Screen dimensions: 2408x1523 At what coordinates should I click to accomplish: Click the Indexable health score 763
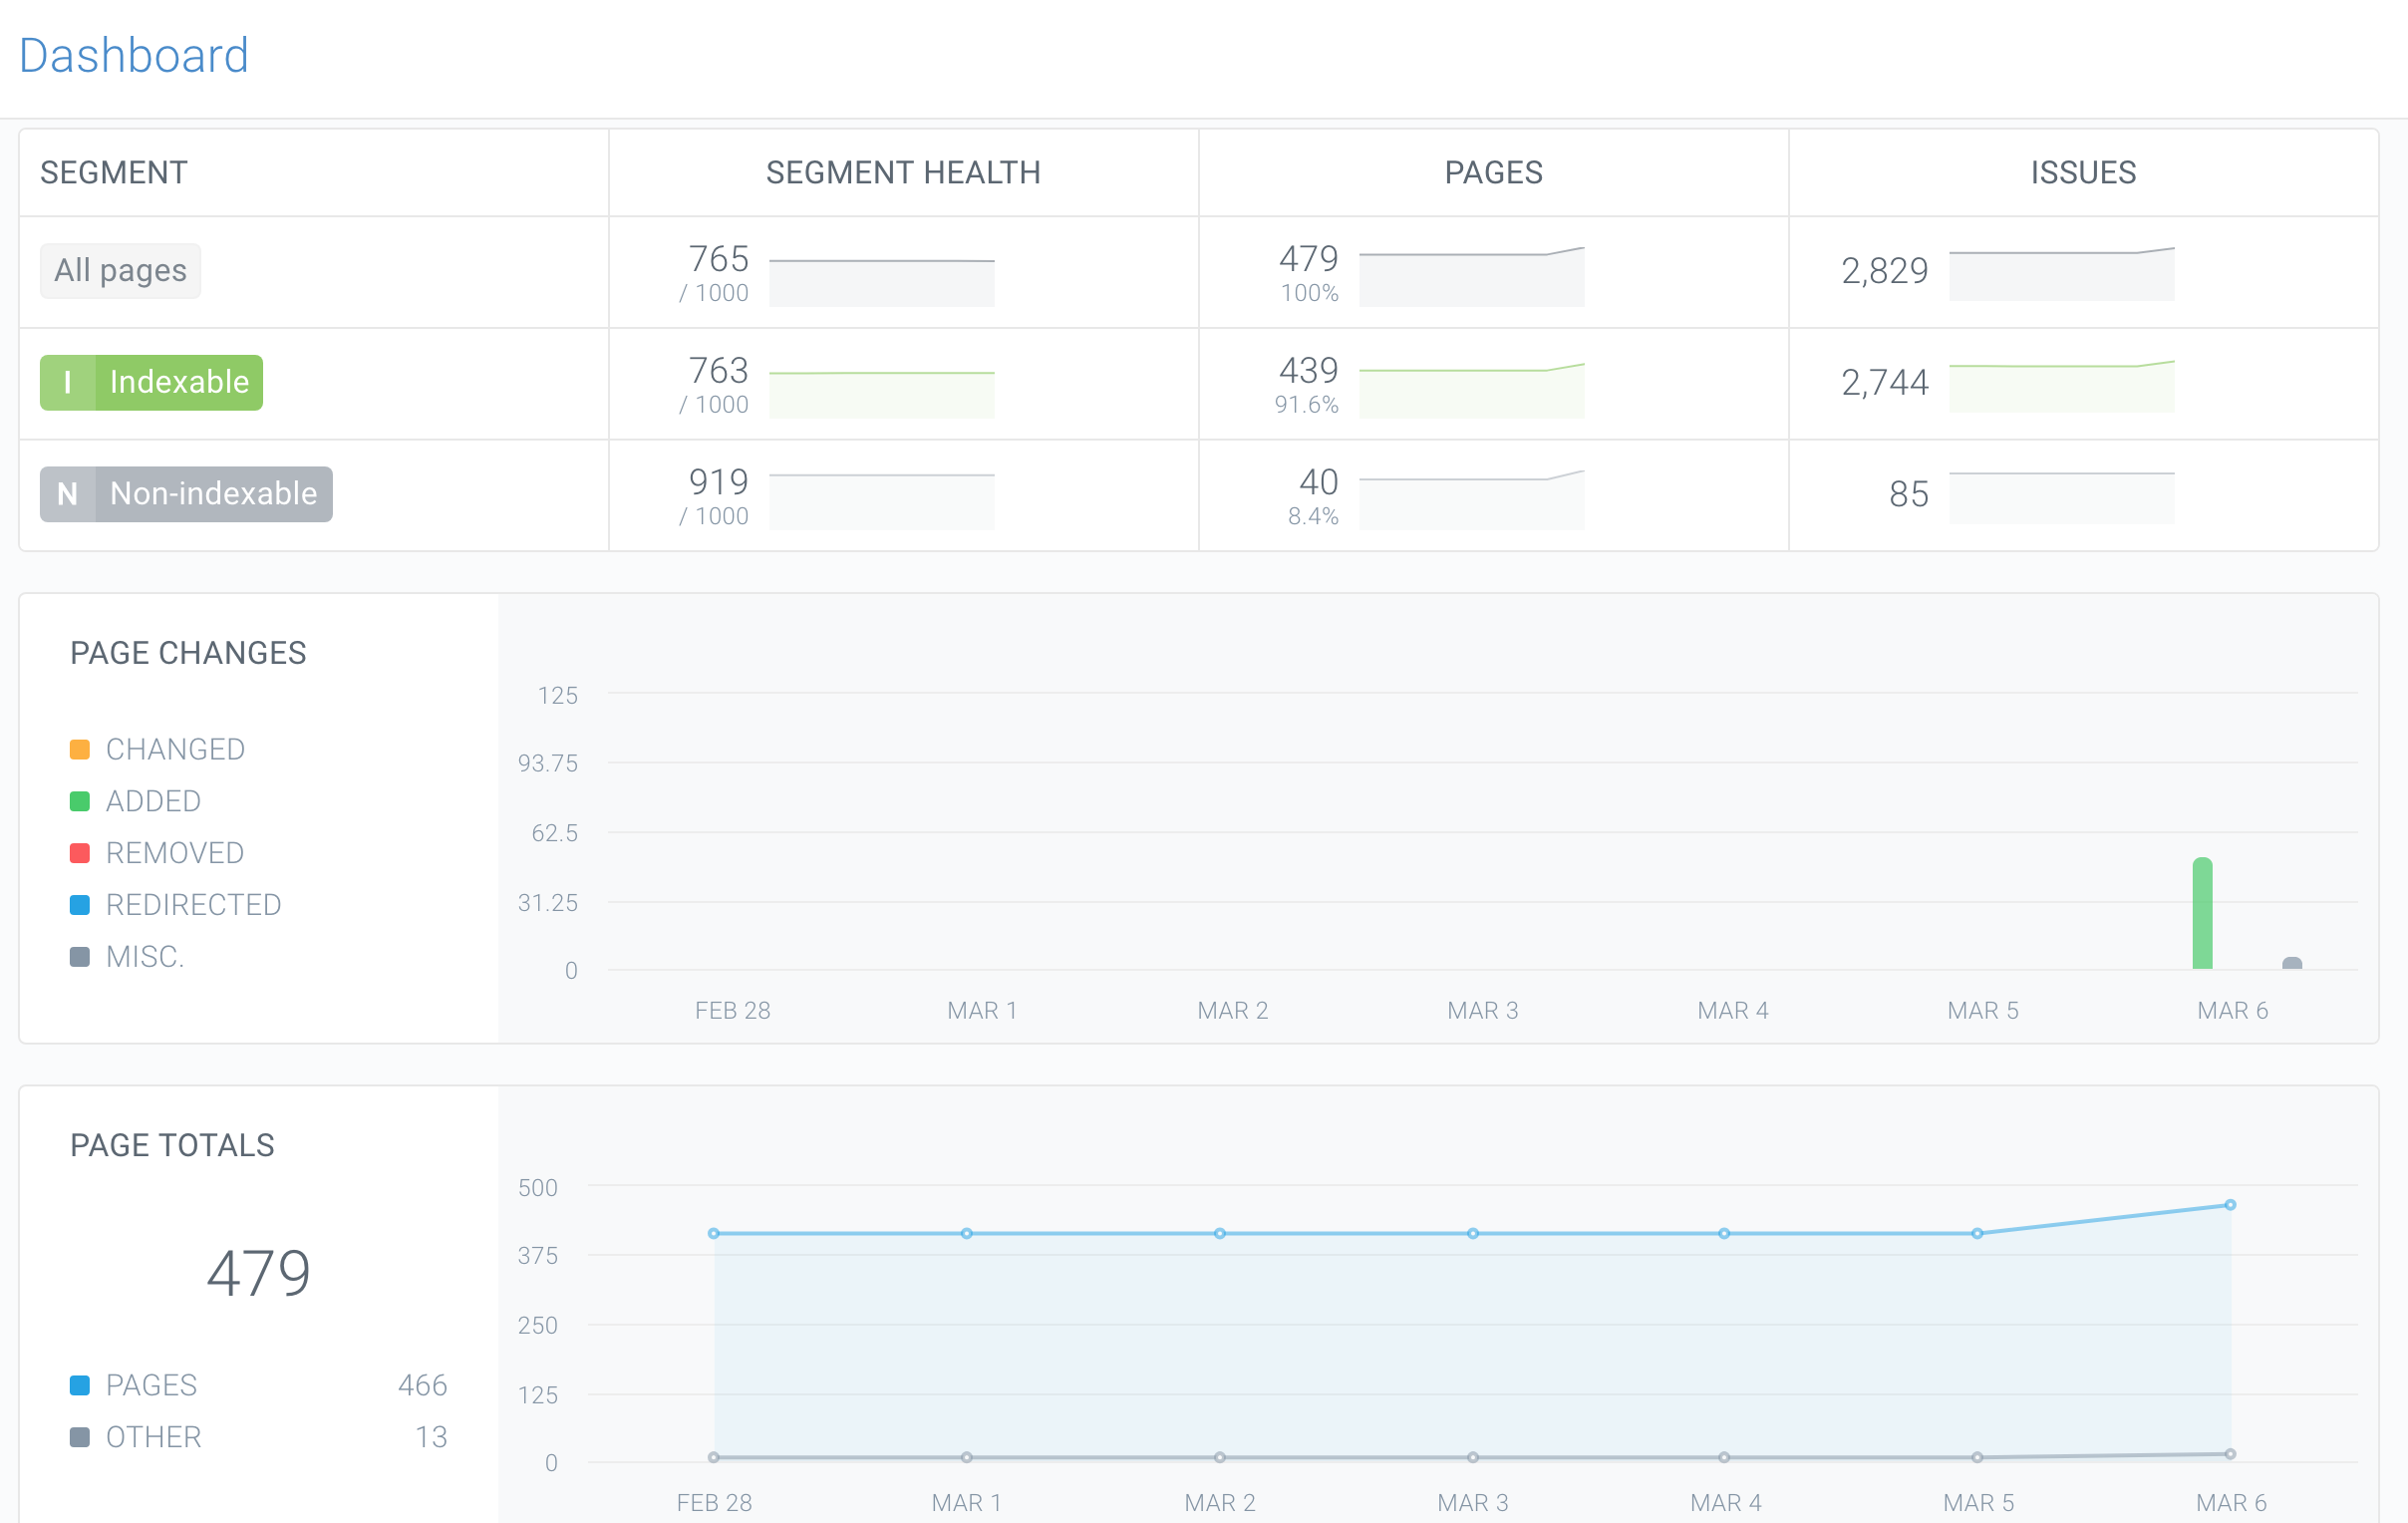[718, 371]
